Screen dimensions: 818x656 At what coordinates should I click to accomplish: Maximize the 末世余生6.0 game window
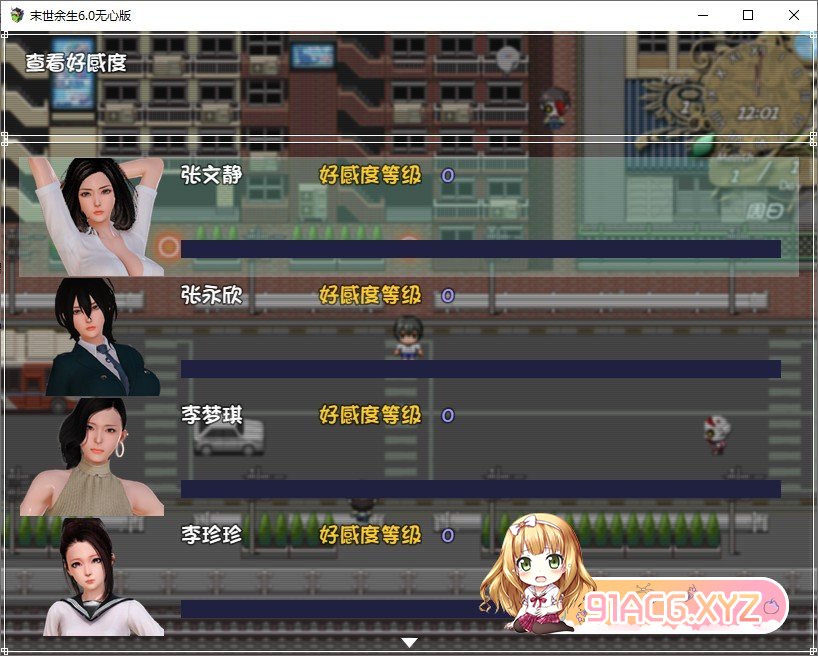click(x=748, y=15)
